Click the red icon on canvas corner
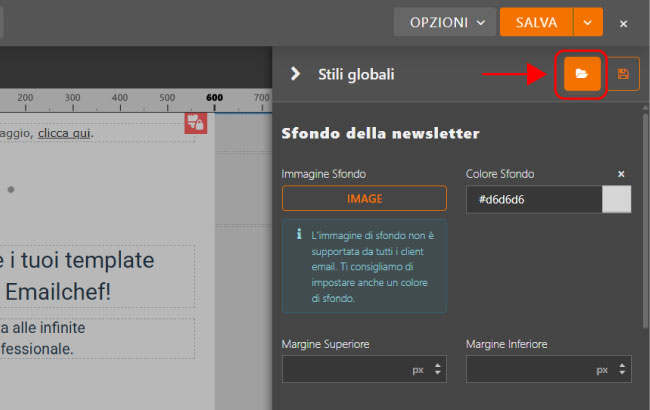The height and width of the screenshot is (410, 650). click(x=195, y=122)
